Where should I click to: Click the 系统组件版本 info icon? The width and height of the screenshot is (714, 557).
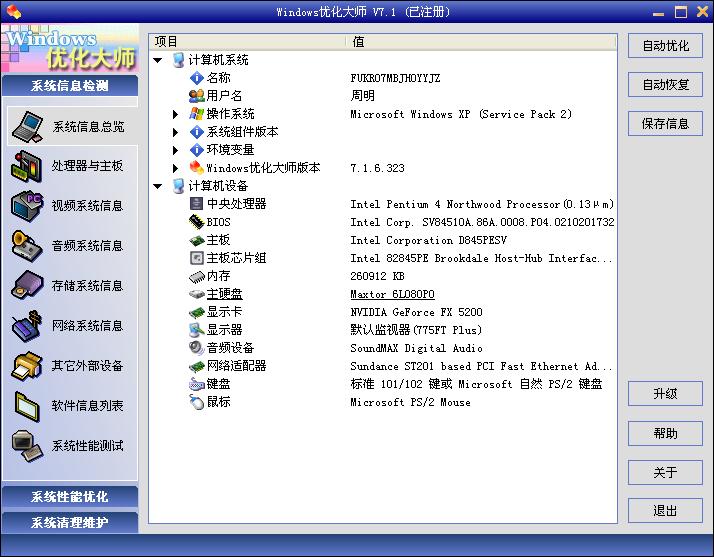tap(196, 132)
